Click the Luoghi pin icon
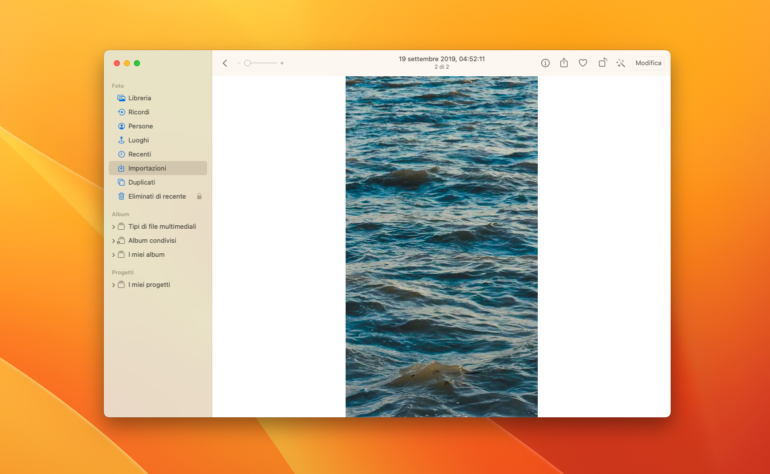This screenshot has width=770, height=474. click(x=121, y=140)
